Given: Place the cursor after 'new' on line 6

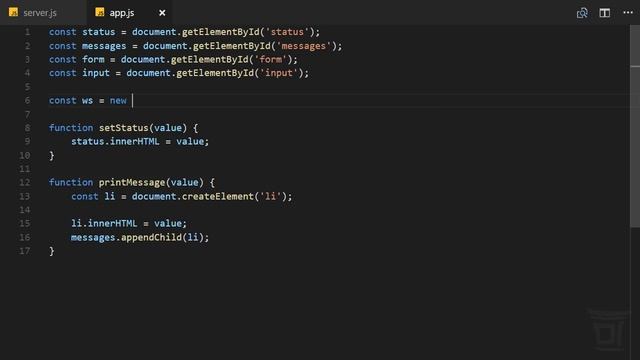Looking at the screenshot, I should (132, 100).
